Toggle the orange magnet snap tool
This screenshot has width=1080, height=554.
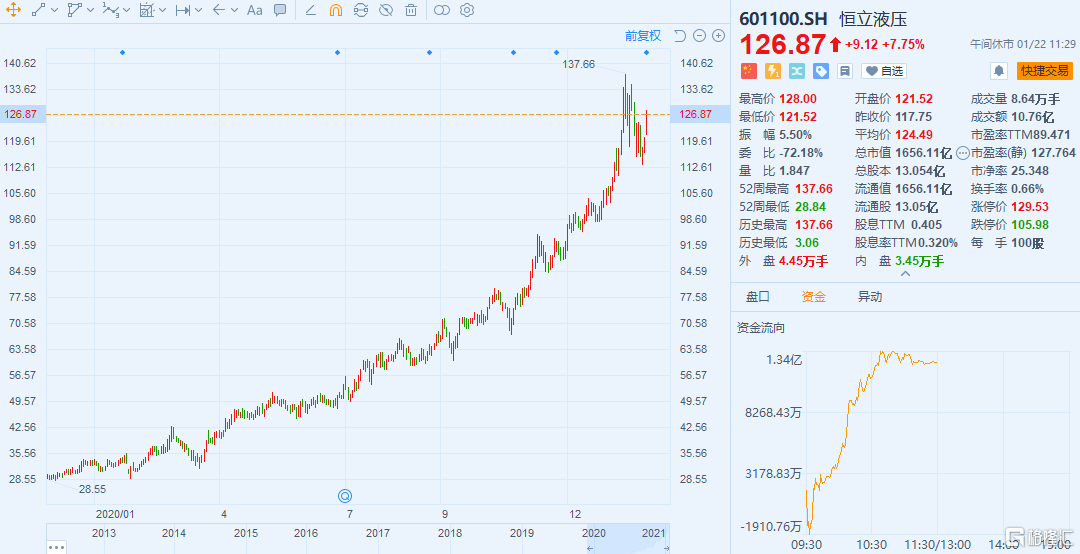[335, 10]
